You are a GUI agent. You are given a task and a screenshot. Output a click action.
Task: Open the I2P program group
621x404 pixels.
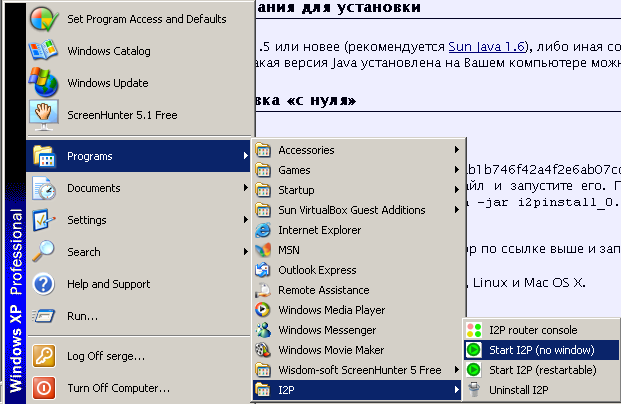click(358, 390)
